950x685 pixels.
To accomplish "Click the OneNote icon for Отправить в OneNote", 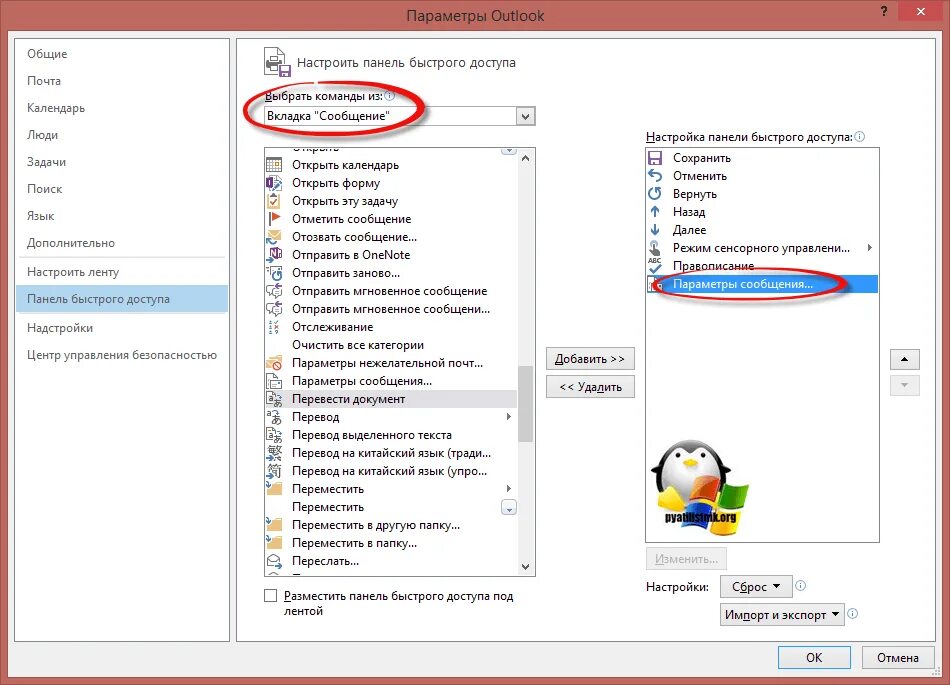I will pyautogui.click(x=274, y=255).
